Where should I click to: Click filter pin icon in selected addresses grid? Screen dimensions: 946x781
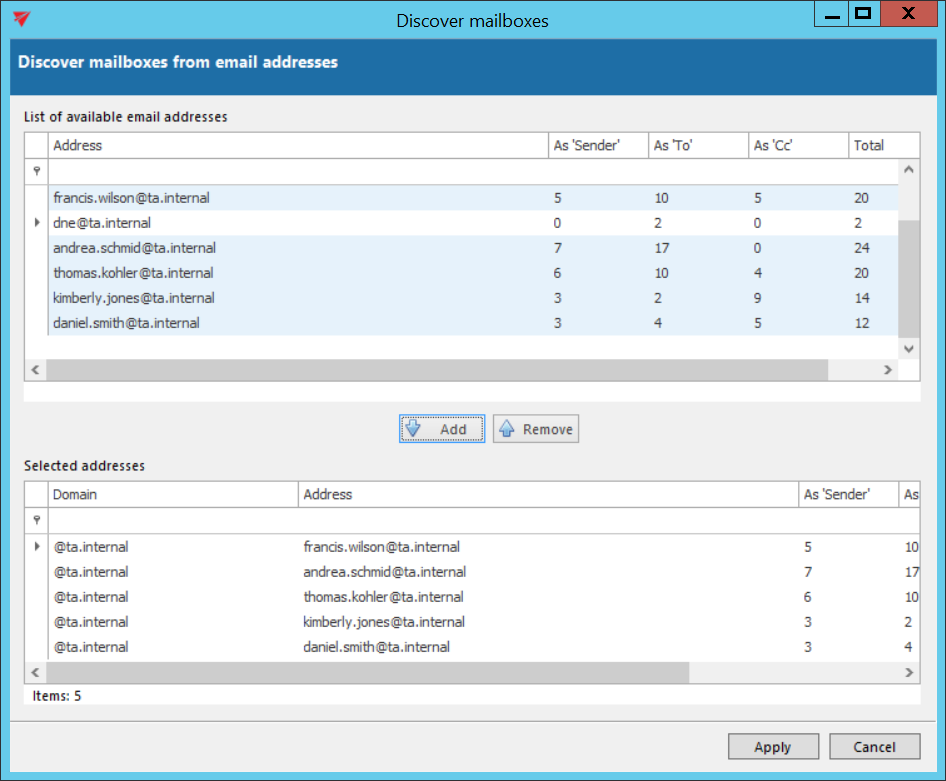37,520
